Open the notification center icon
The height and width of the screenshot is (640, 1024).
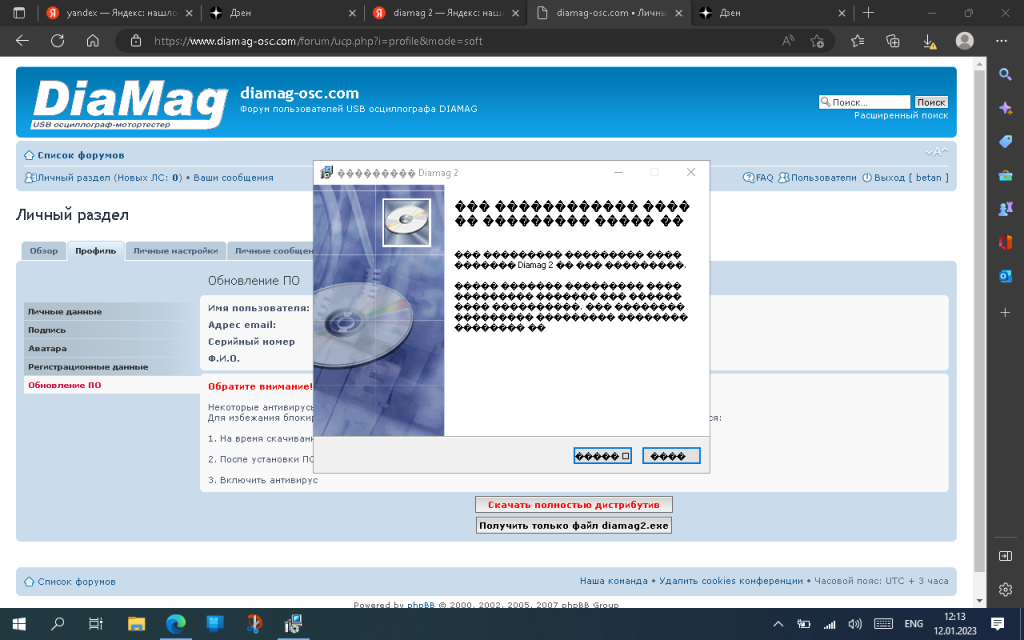pos(997,624)
